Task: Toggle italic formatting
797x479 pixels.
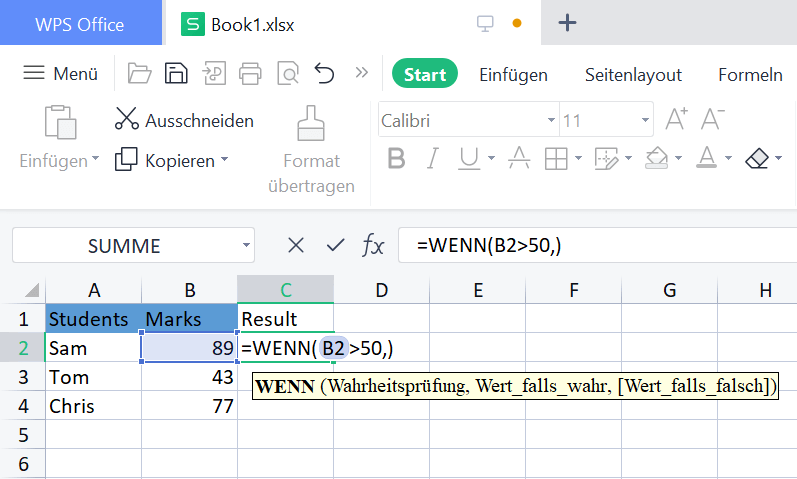Action: coord(432,158)
